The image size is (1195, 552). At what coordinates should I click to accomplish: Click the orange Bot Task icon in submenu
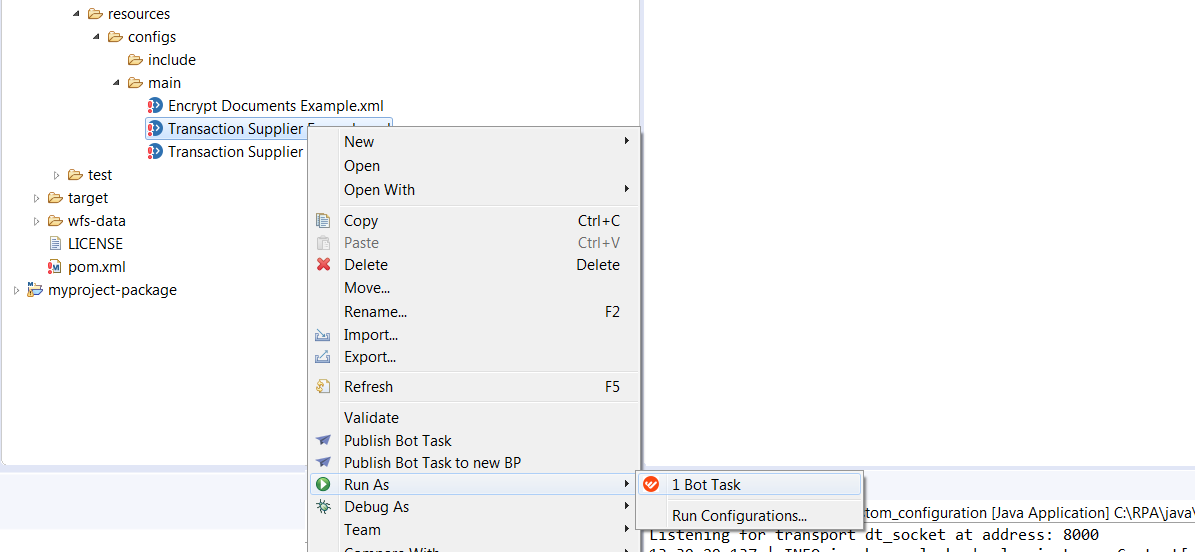[651, 484]
